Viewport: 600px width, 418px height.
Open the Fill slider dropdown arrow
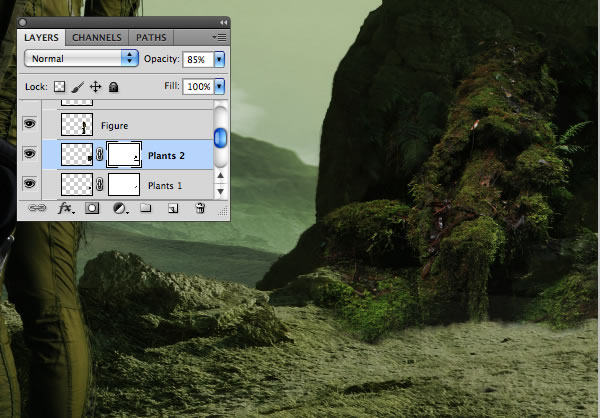tap(219, 87)
